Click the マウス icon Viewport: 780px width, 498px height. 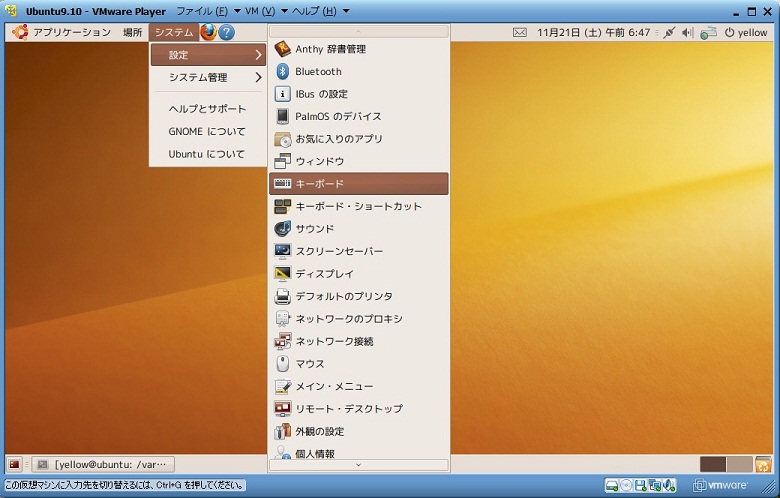click(x=283, y=364)
